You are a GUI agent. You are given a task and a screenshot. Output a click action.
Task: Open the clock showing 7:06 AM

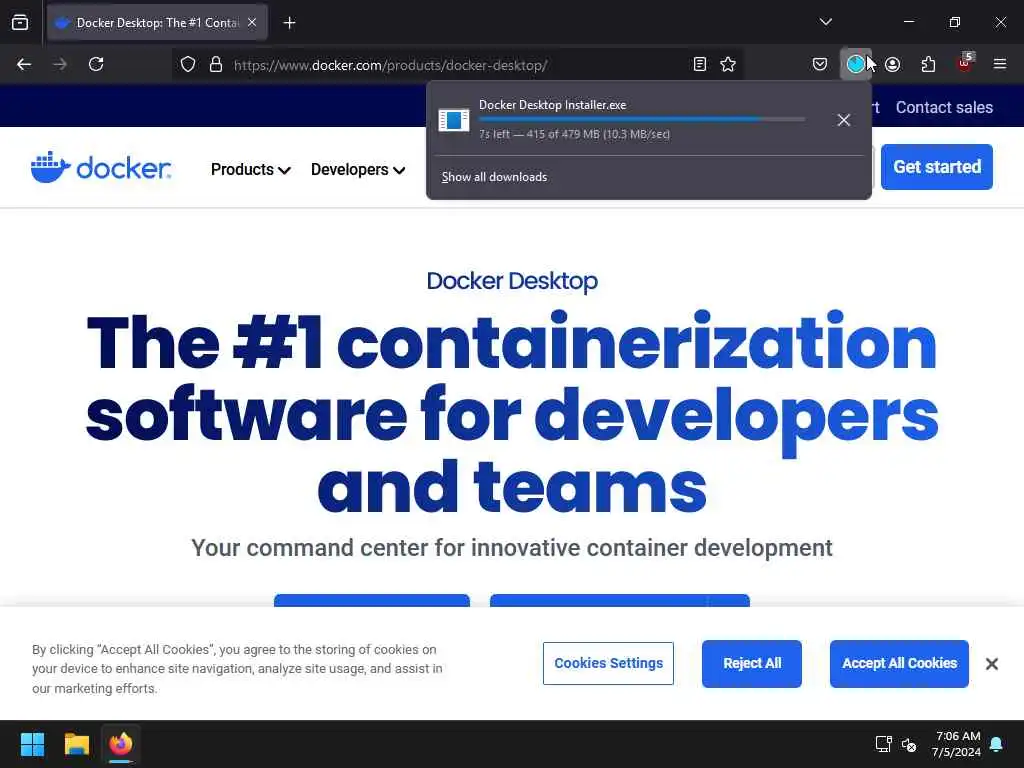956,744
